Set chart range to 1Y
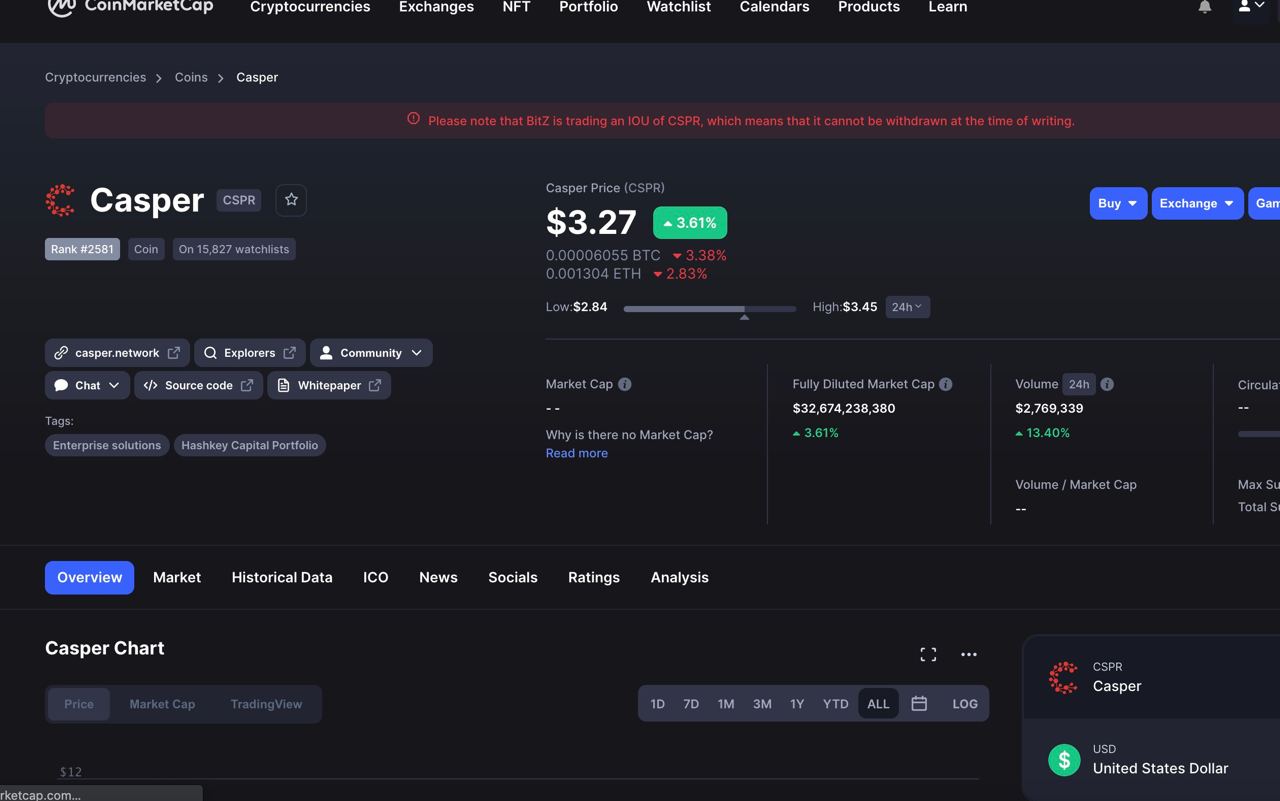This screenshot has width=1280, height=801. (797, 704)
